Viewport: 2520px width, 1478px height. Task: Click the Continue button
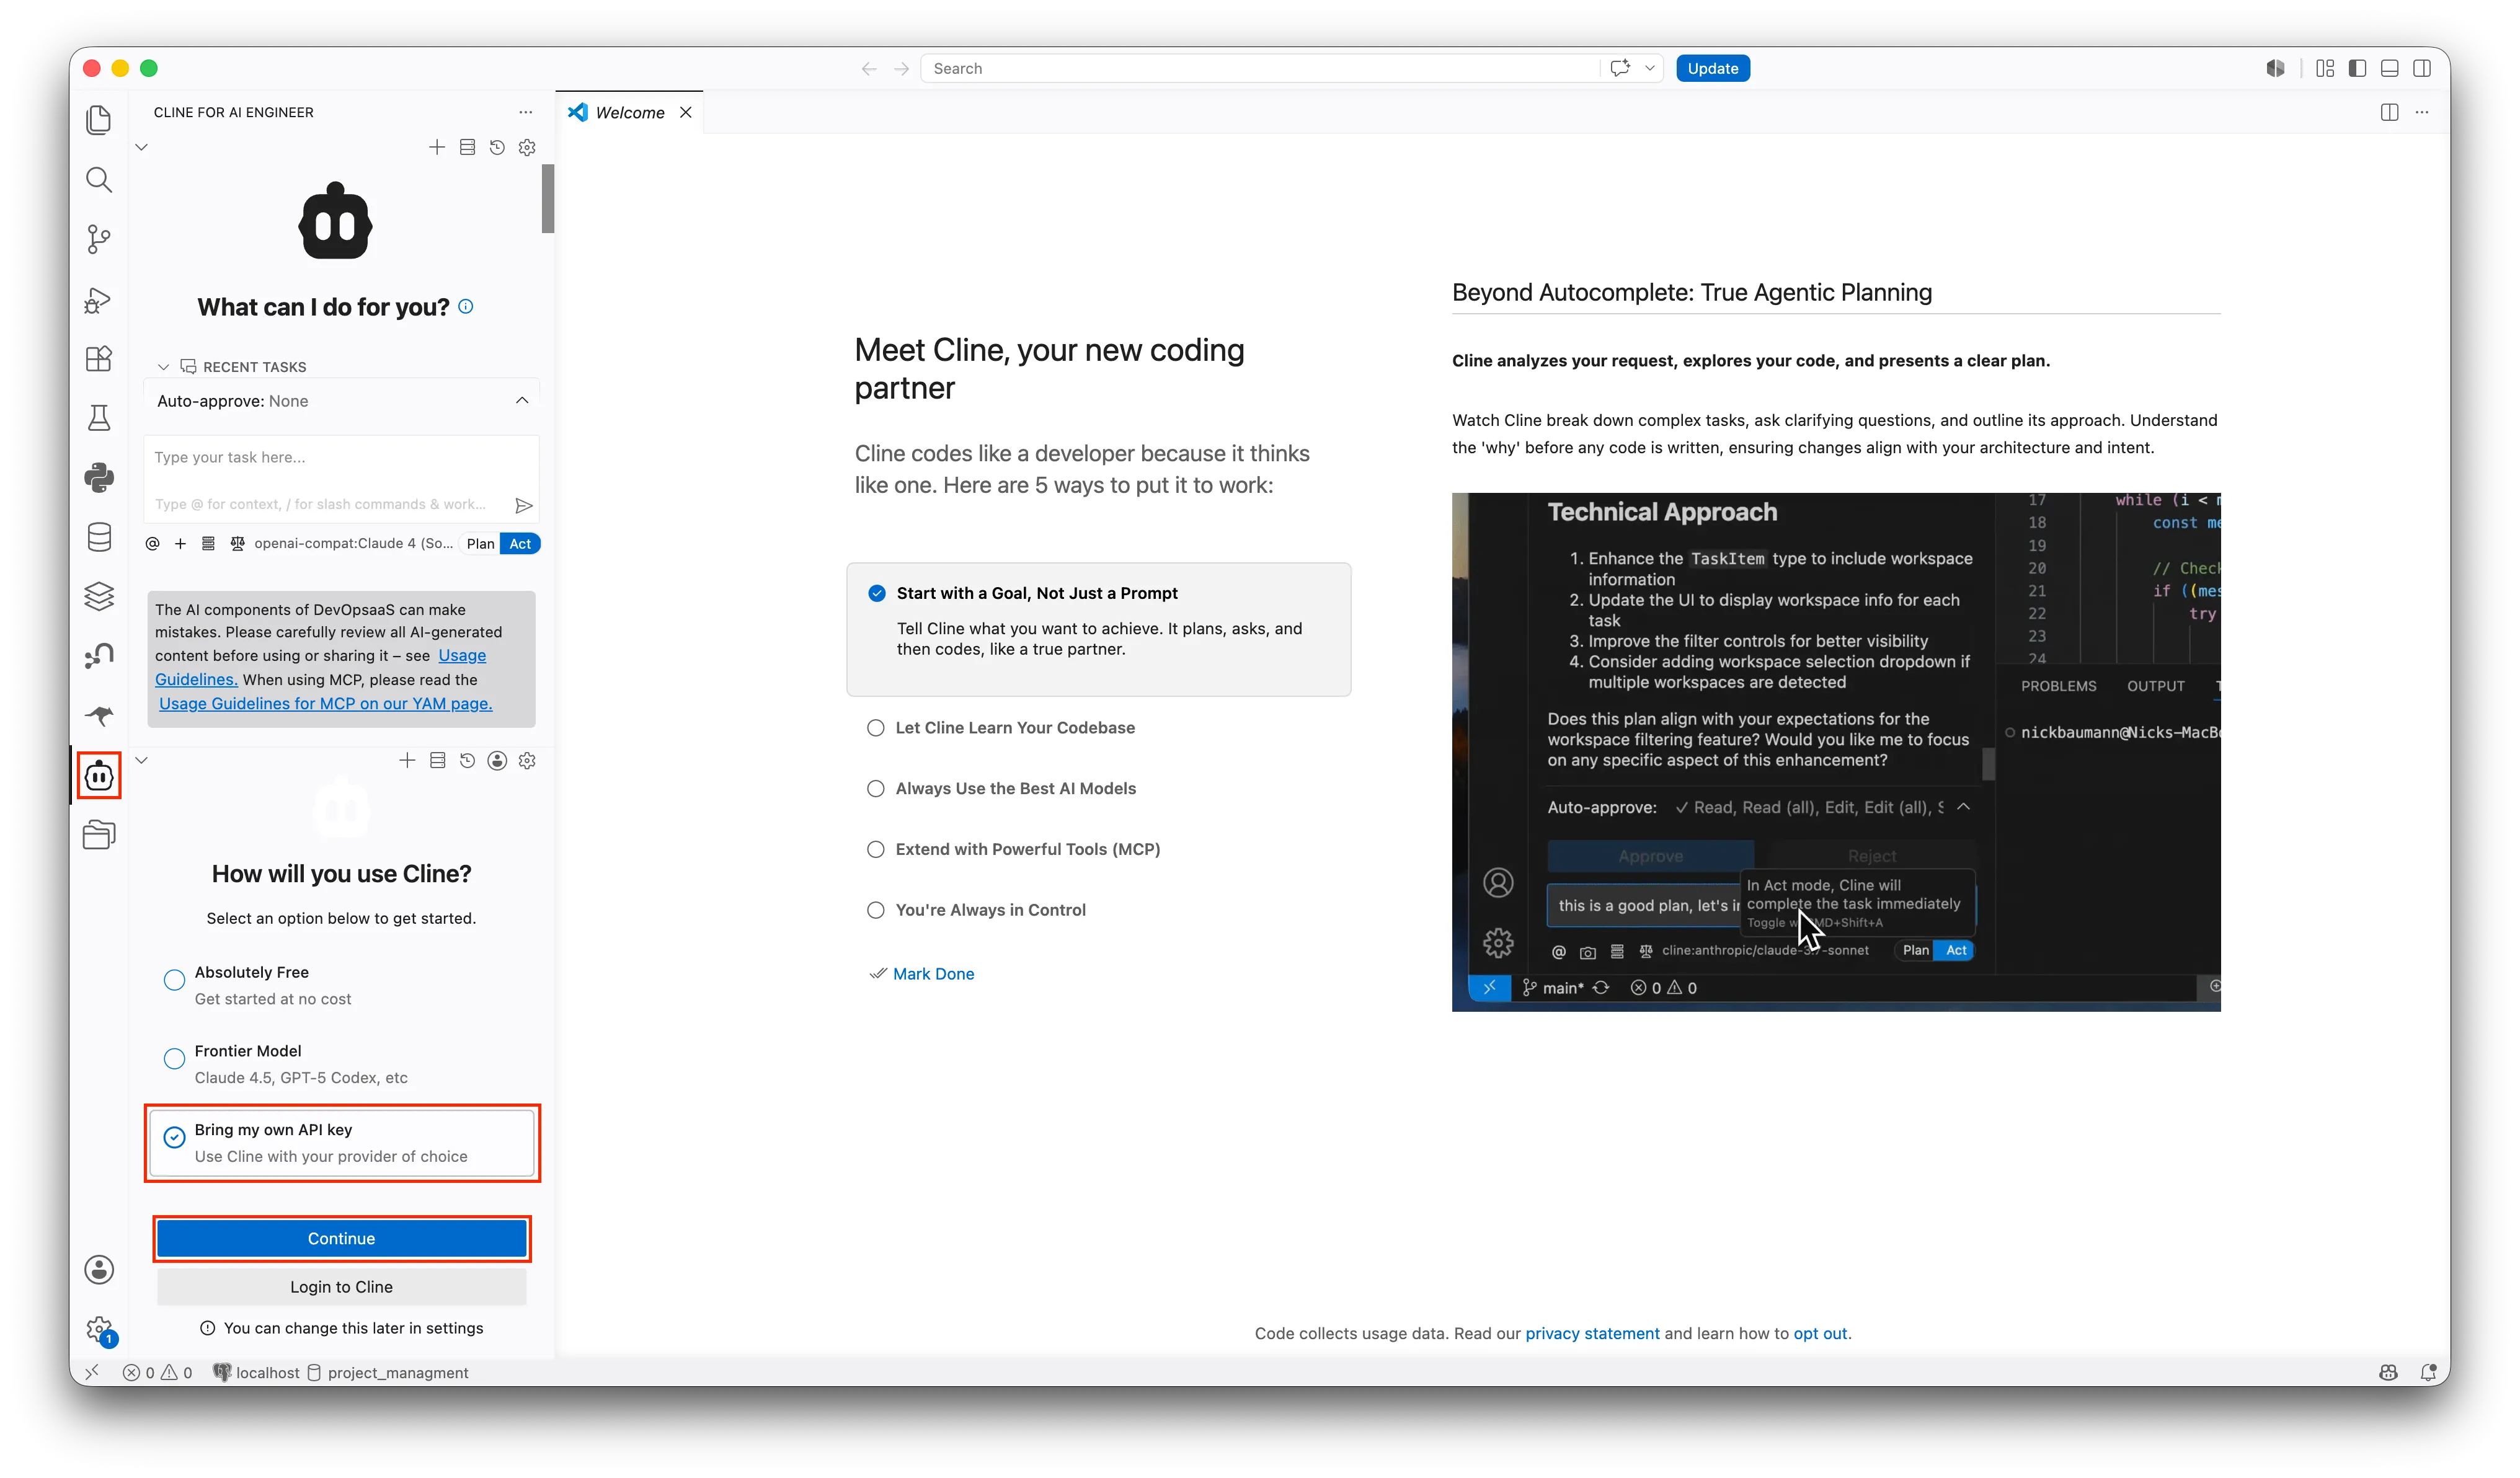(x=341, y=1239)
